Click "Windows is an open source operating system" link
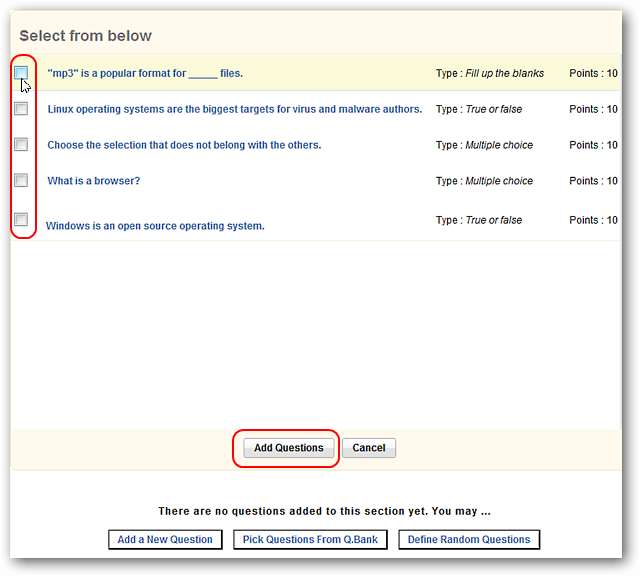 (155, 226)
